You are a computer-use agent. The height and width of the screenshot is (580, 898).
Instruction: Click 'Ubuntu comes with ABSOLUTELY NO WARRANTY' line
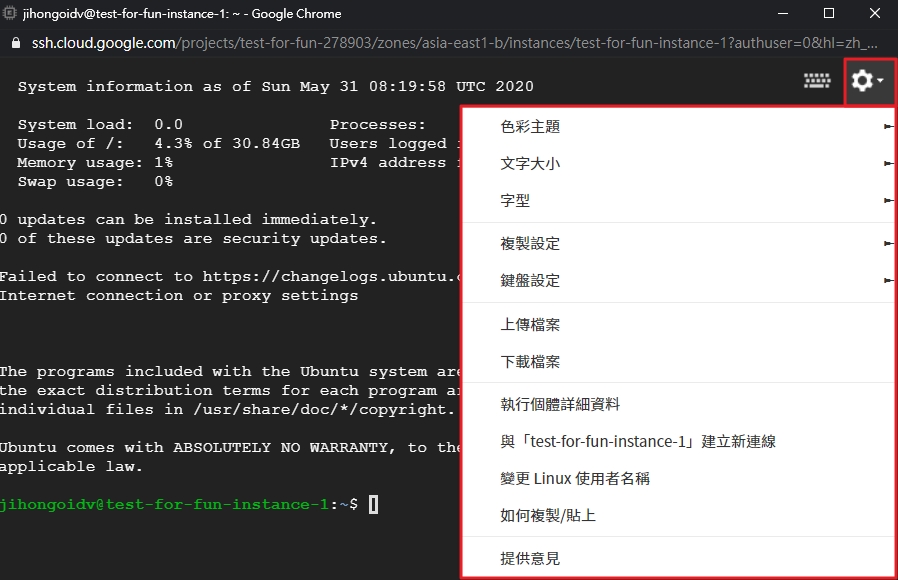pyautogui.click(x=230, y=447)
